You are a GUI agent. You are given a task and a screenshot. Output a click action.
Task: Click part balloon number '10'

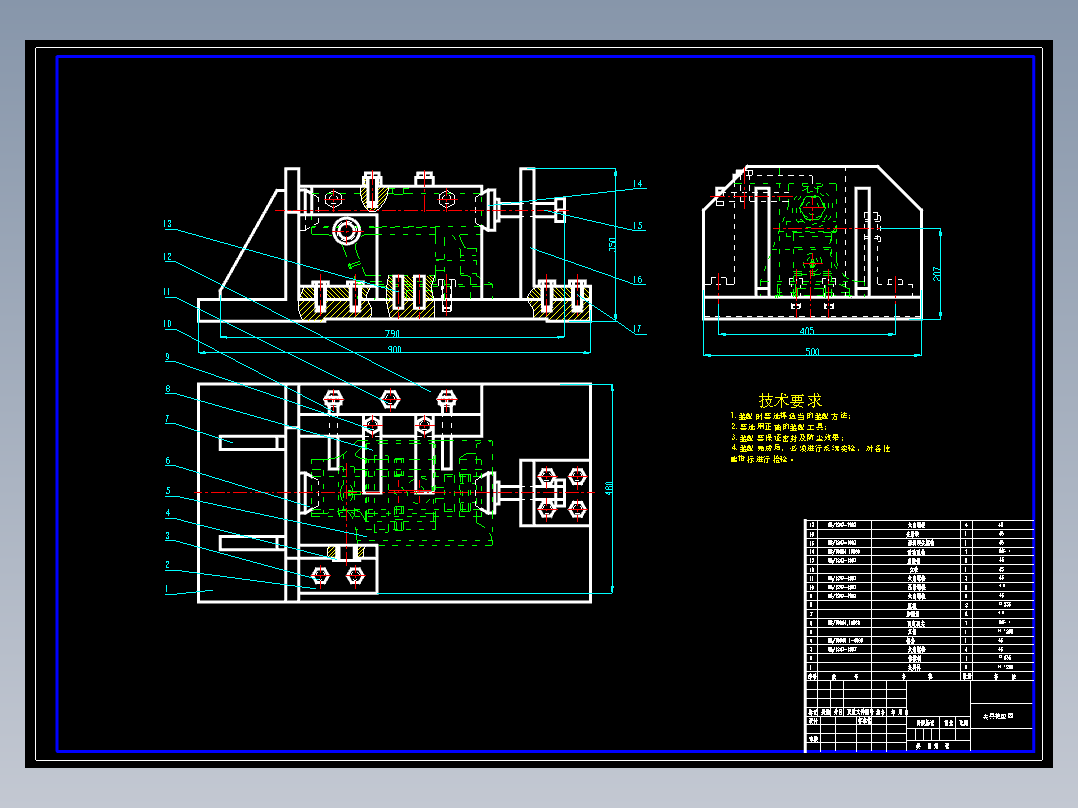click(167, 324)
